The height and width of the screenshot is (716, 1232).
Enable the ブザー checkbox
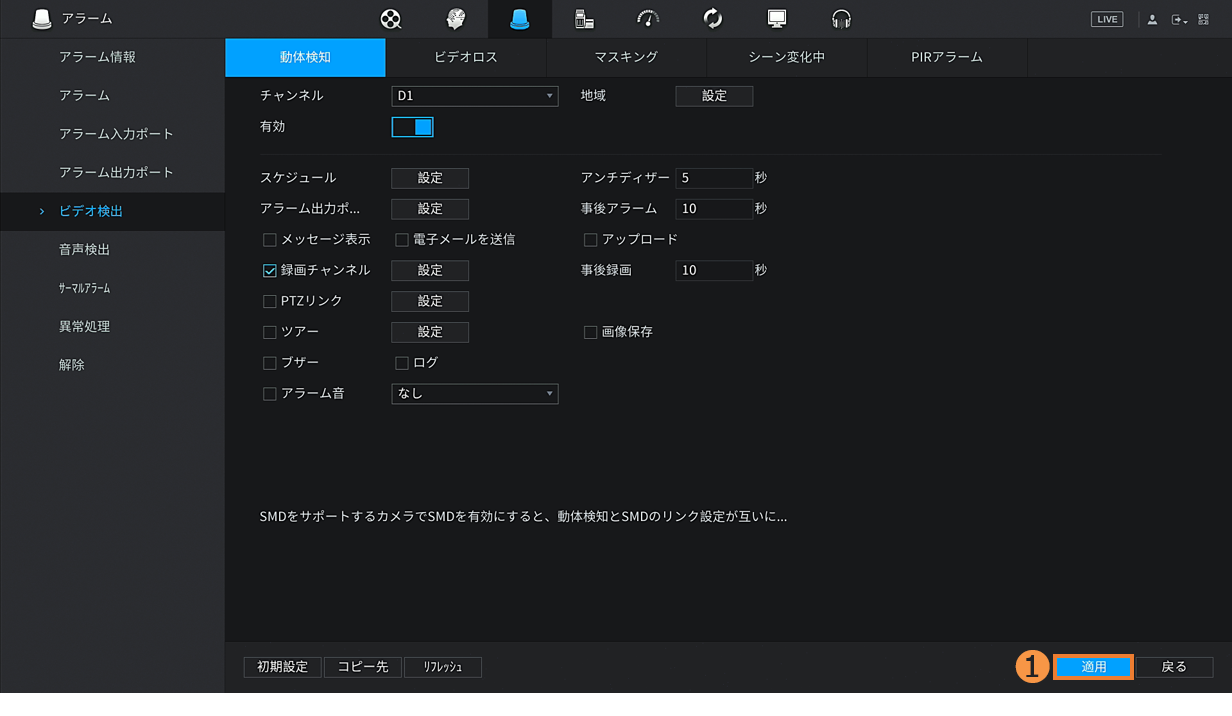point(270,362)
